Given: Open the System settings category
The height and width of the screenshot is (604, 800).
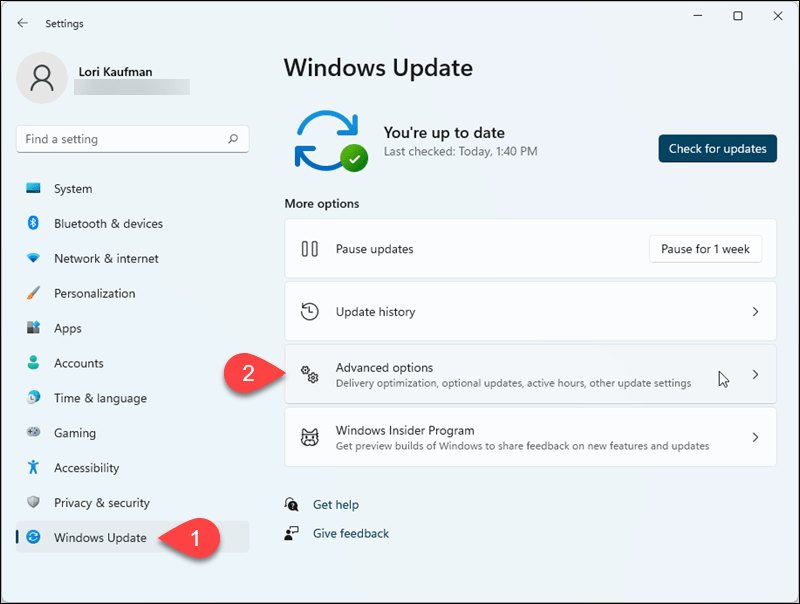Looking at the screenshot, I should [133, 188].
